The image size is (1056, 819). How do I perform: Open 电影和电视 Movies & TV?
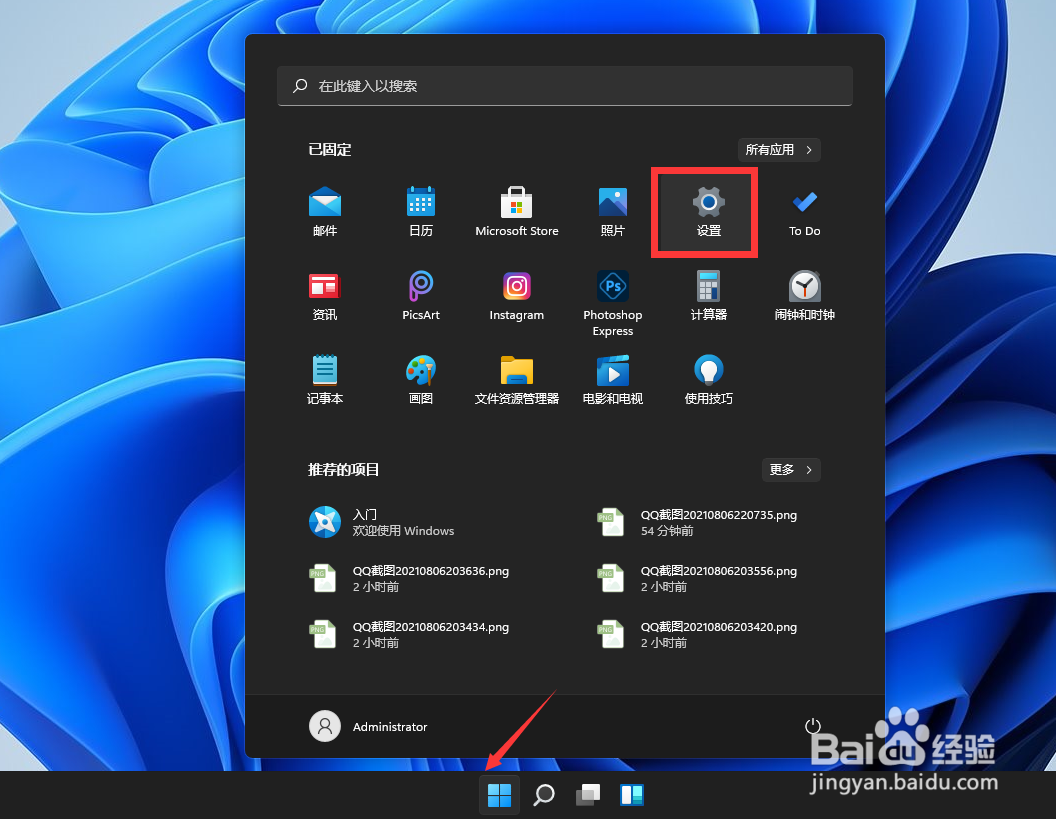pos(613,380)
